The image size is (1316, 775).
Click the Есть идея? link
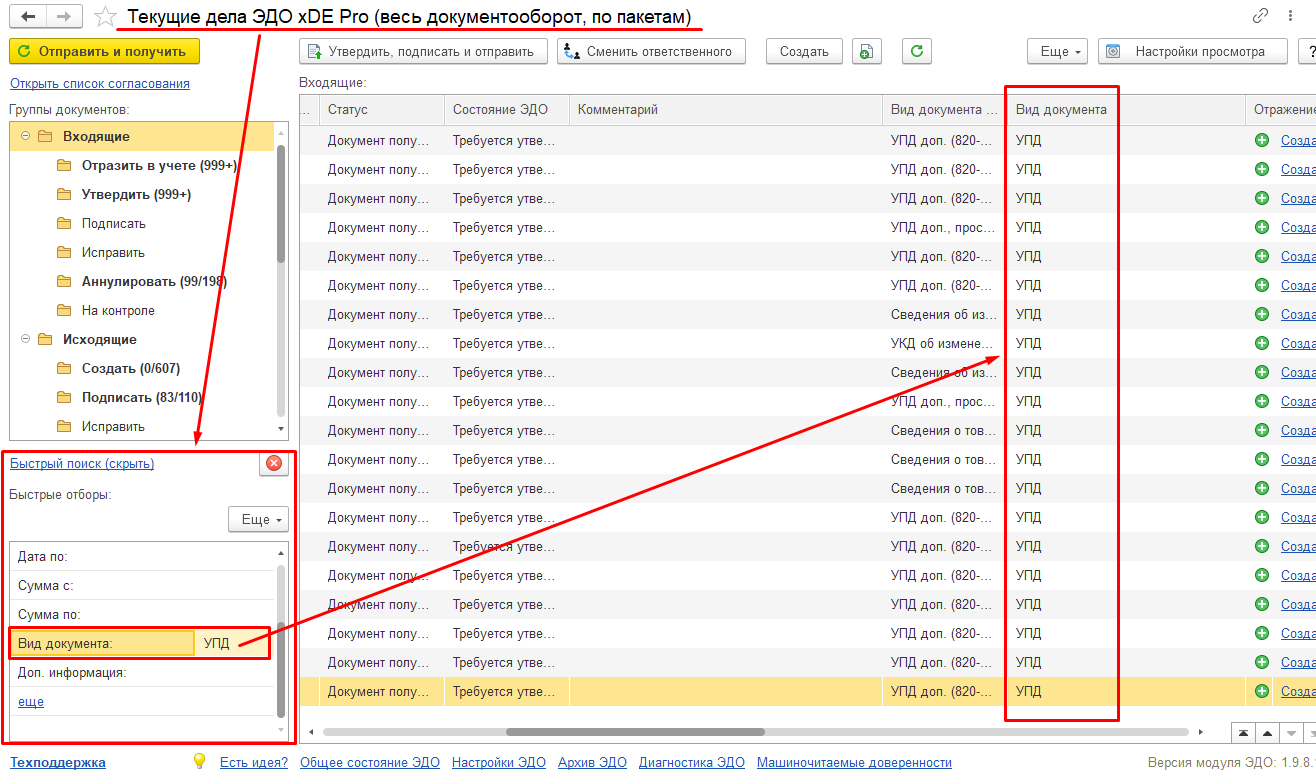[x=254, y=762]
